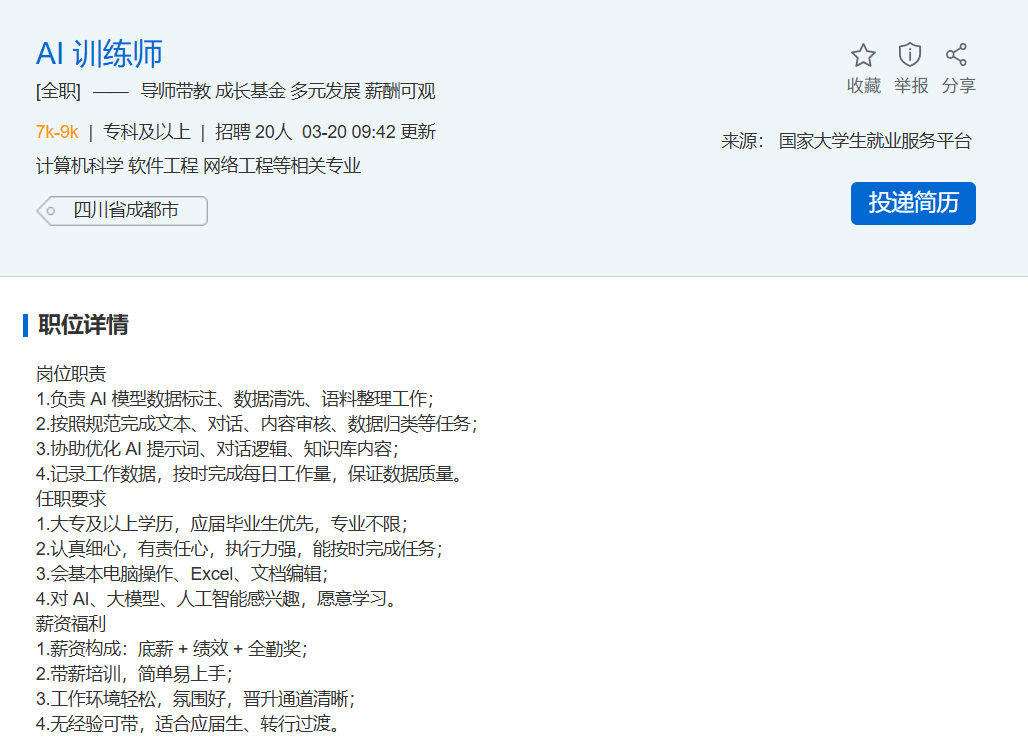This screenshot has height=755, width=1028.
Task: Click the share icon
Action: pos(957,55)
